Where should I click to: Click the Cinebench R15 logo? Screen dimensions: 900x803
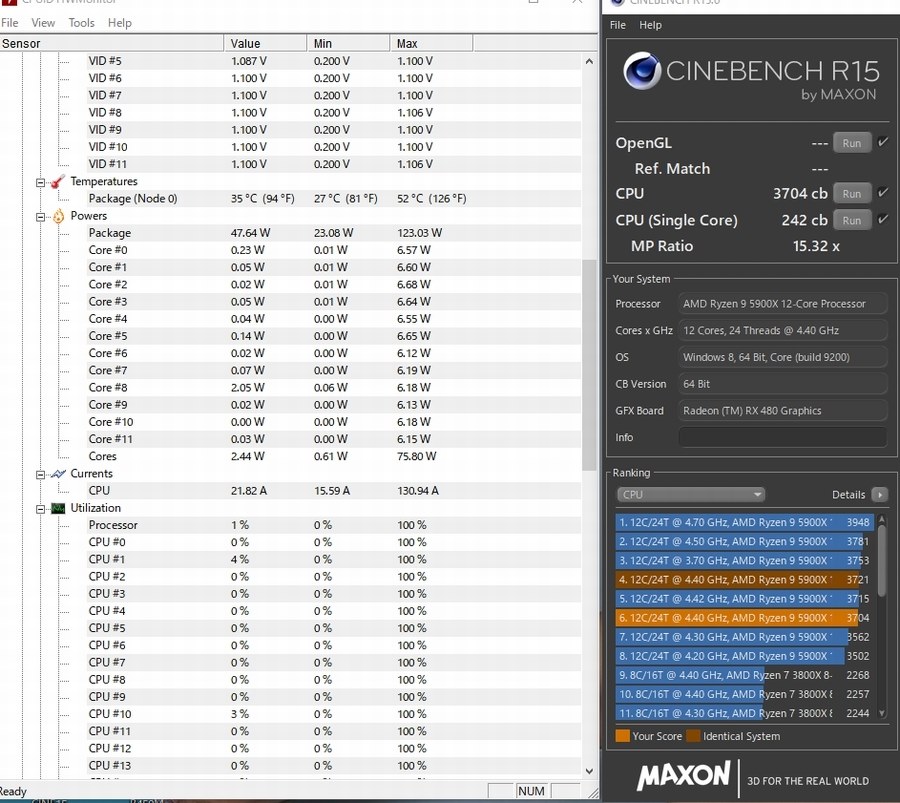click(x=641, y=72)
